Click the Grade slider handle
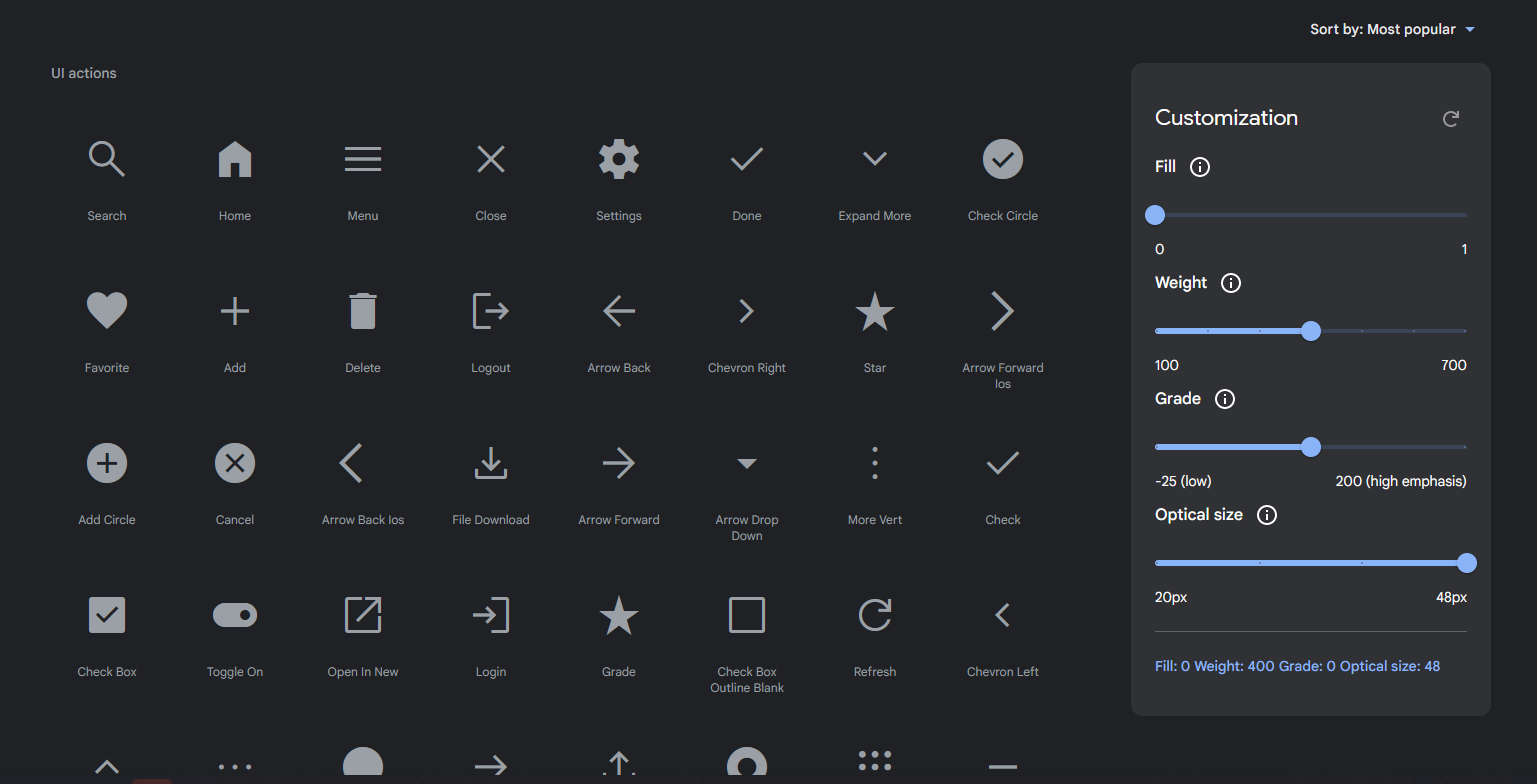The image size is (1537, 784). point(1311,447)
